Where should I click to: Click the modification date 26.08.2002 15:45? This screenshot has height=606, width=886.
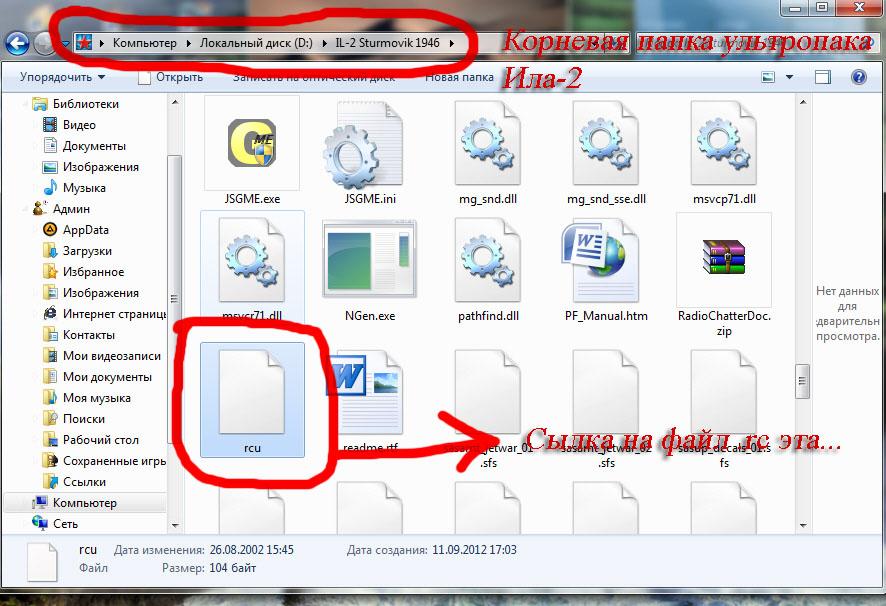[x=251, y=549]
